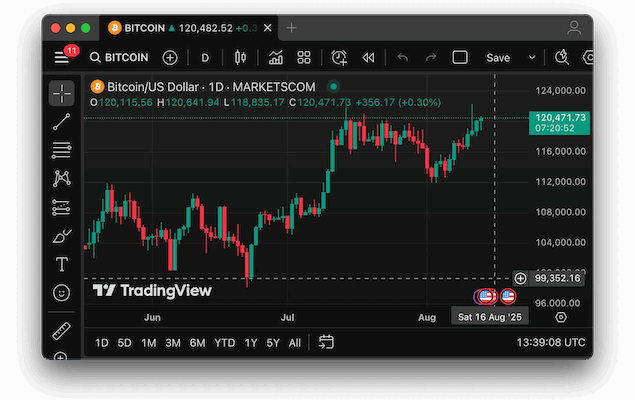Viewport: 635px width, 400px height.
Task: Open the go to date calendar icon
Action: point(326,343)
